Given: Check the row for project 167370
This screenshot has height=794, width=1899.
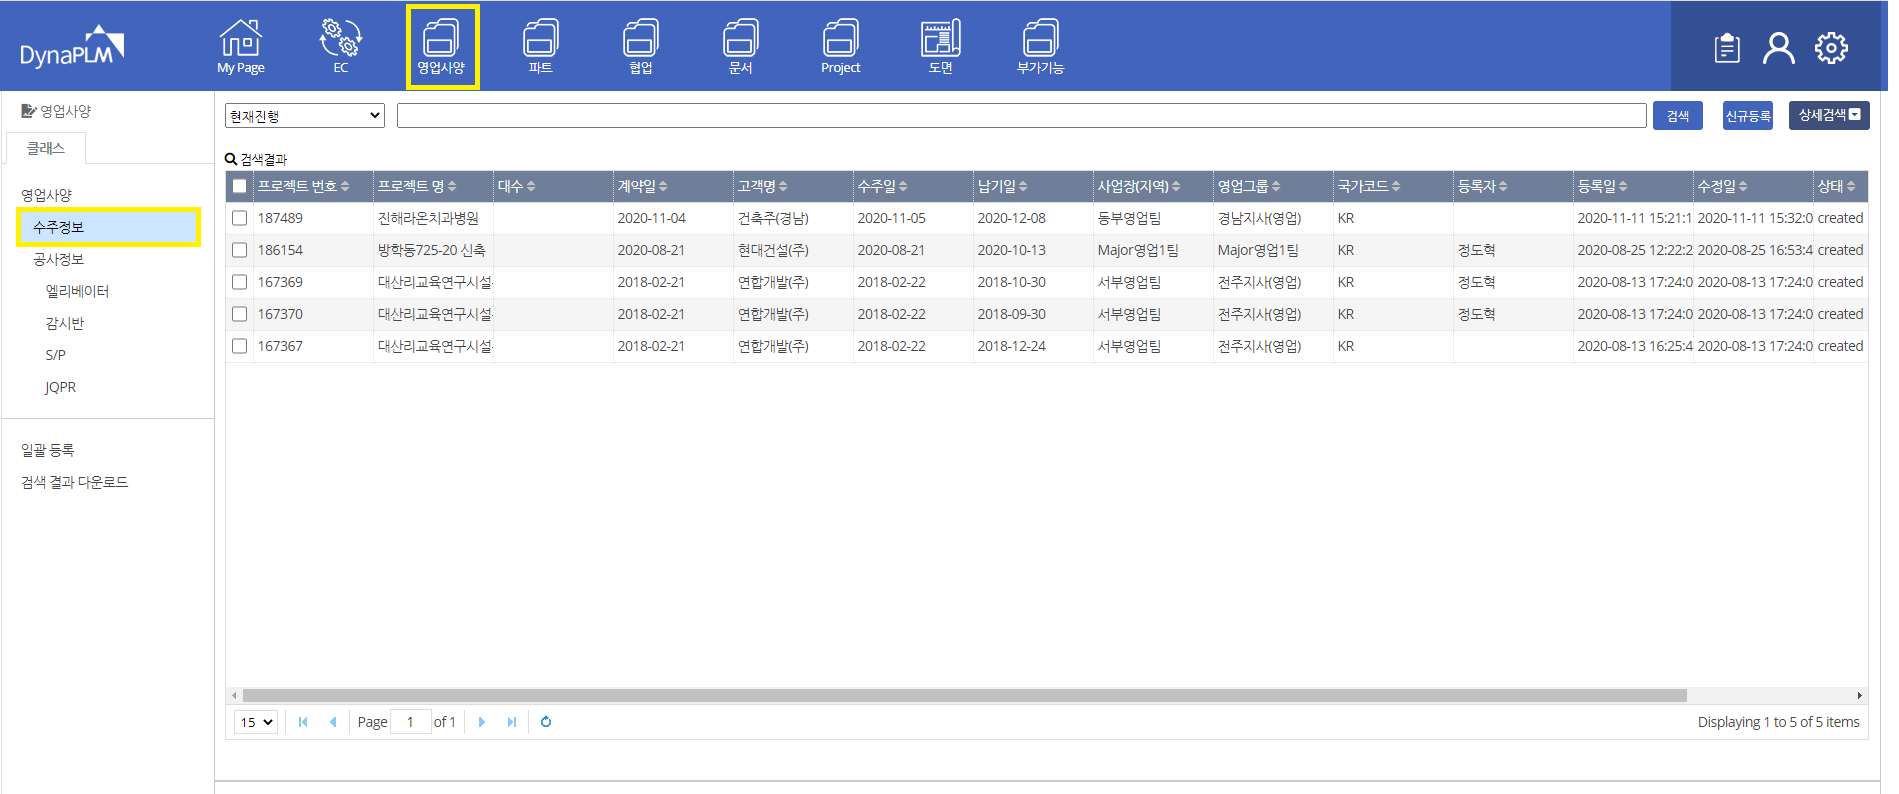Looking at the screenshot, I should tap(240, 314).
